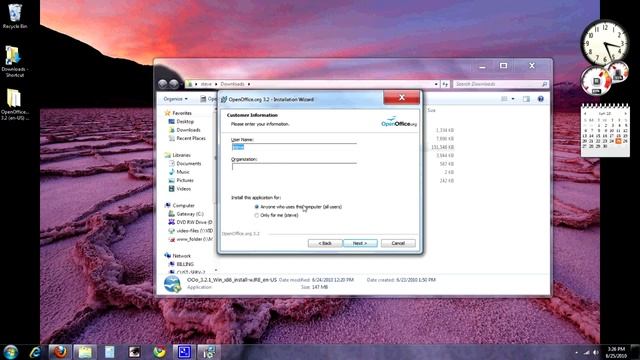
Task: Open video-files network drive
Action: click(x=194, y=231)
